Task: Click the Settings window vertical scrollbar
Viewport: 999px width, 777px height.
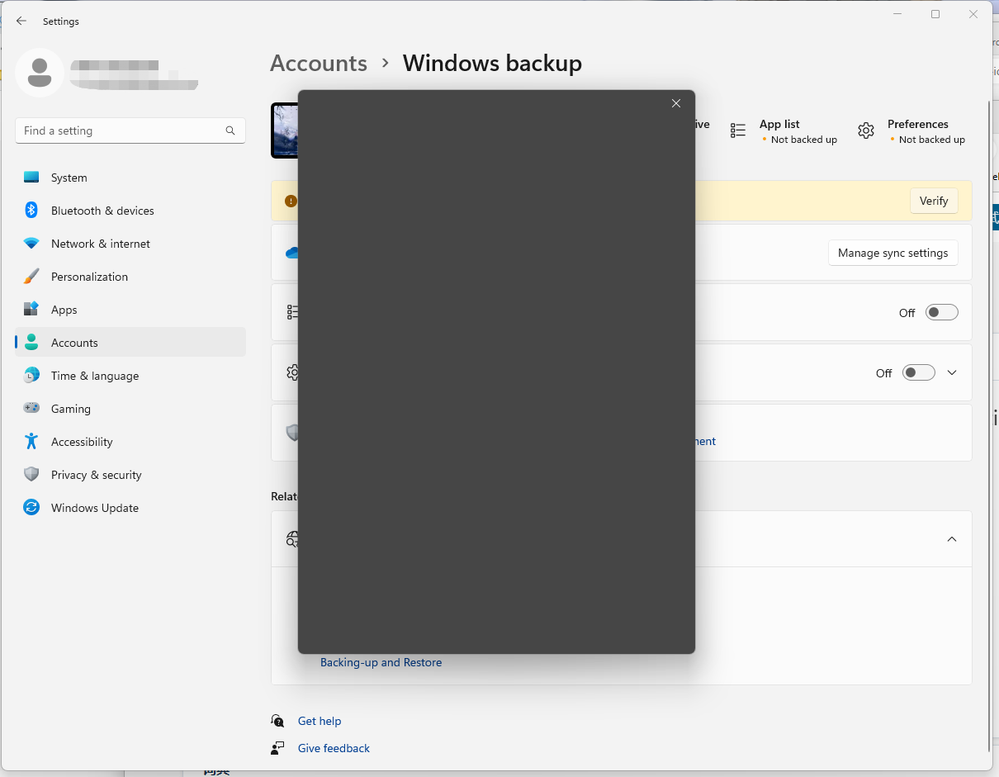Action: pos(989,427)
